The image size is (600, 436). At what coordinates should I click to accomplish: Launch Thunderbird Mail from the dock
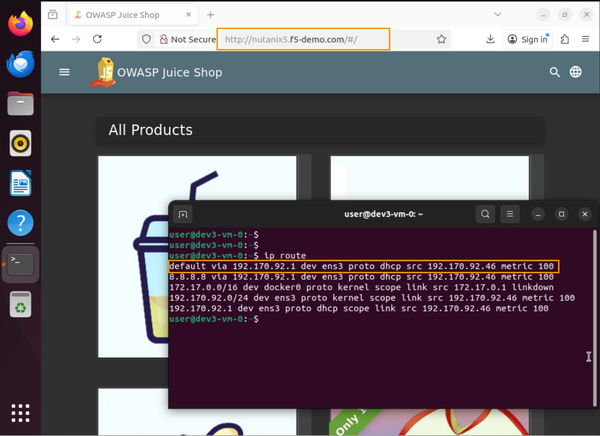coord(20,65)
